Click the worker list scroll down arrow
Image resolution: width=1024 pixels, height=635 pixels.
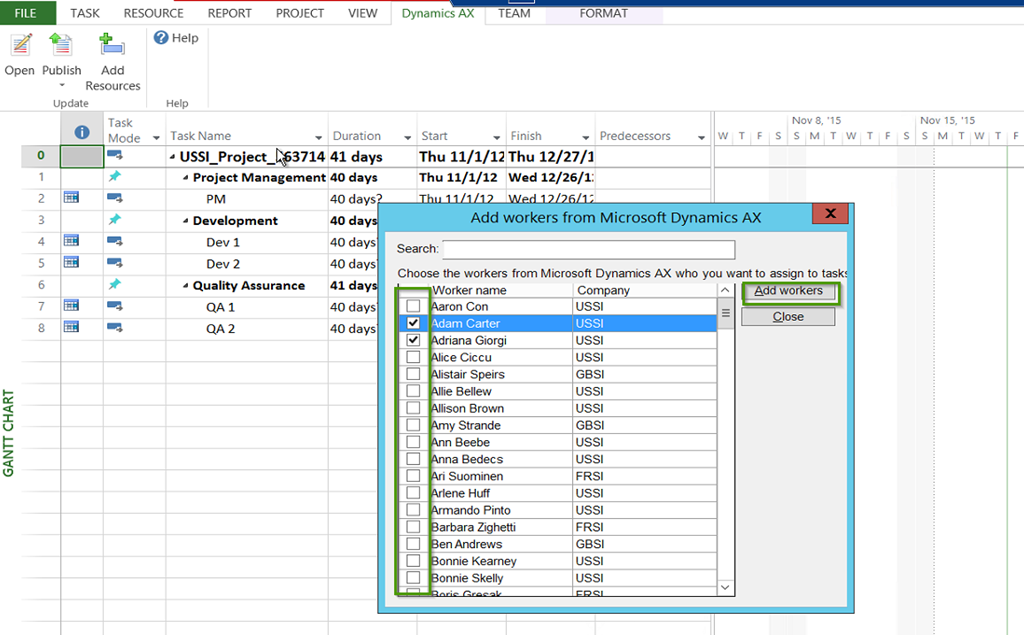pos(726,588)
